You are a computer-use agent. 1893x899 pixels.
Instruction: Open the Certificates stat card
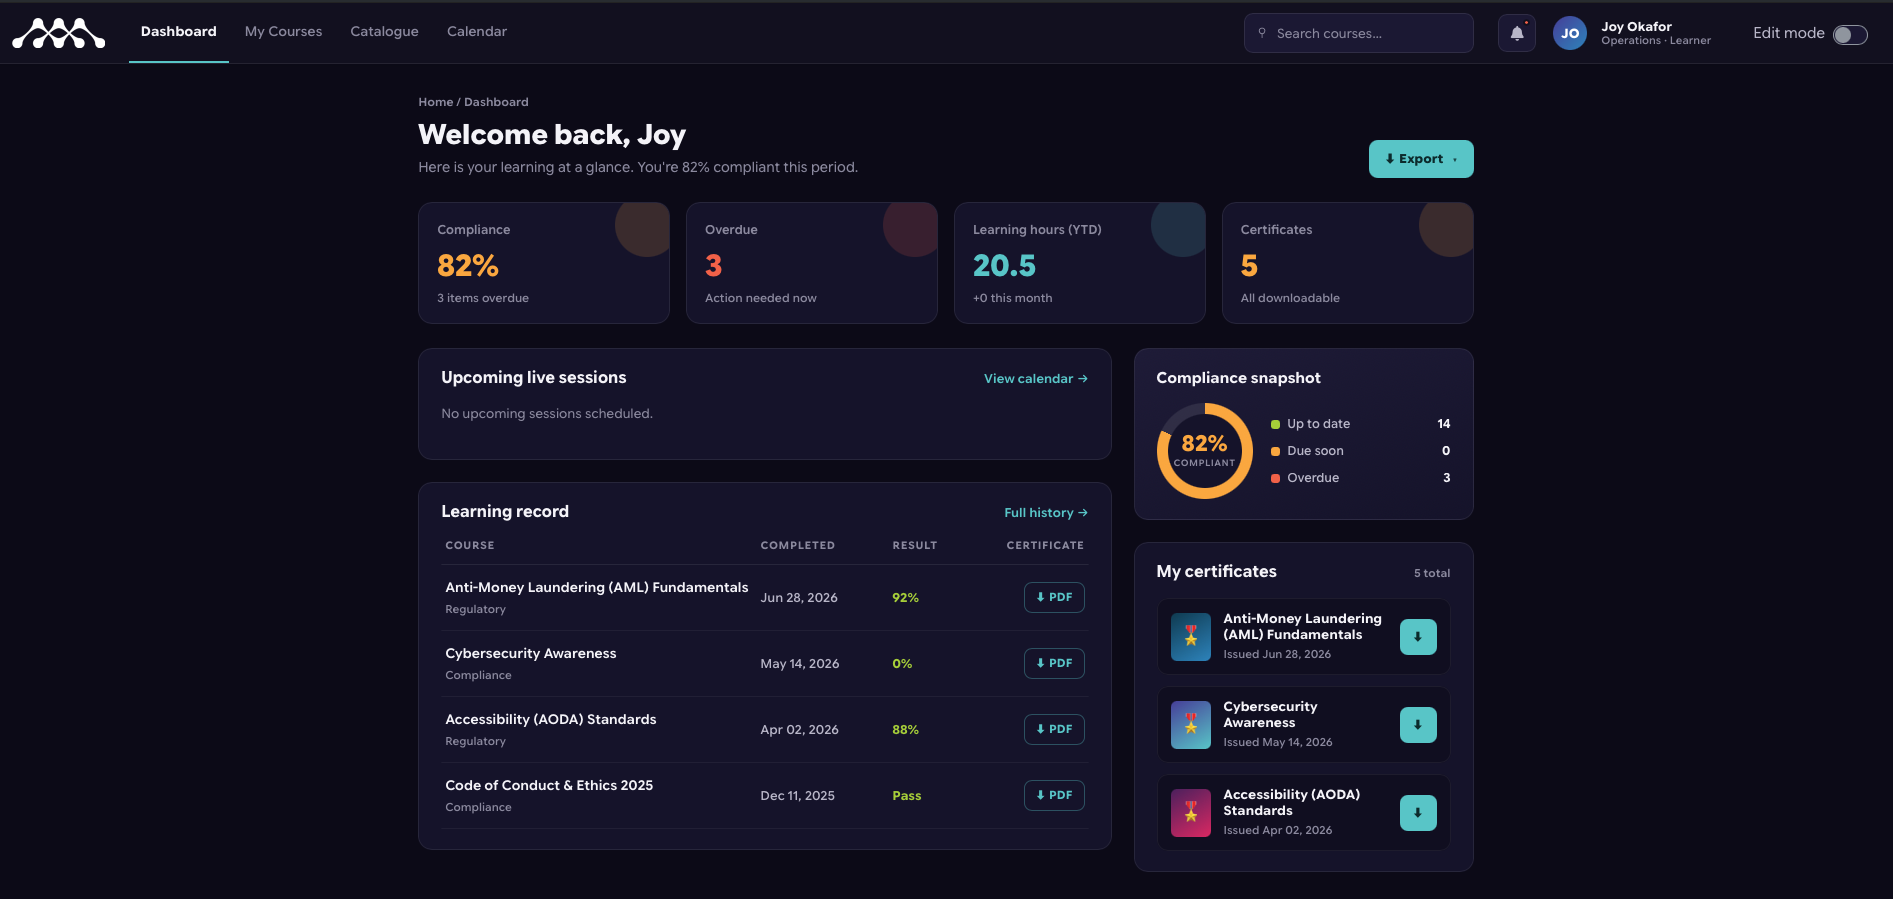(x=1348, y=263)
